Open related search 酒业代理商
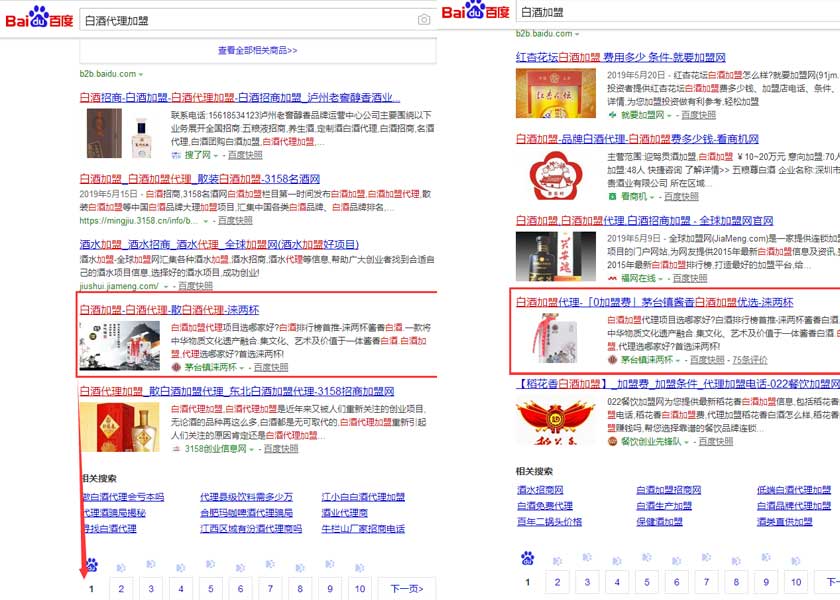840x600 pixels. tap(345, 513)
